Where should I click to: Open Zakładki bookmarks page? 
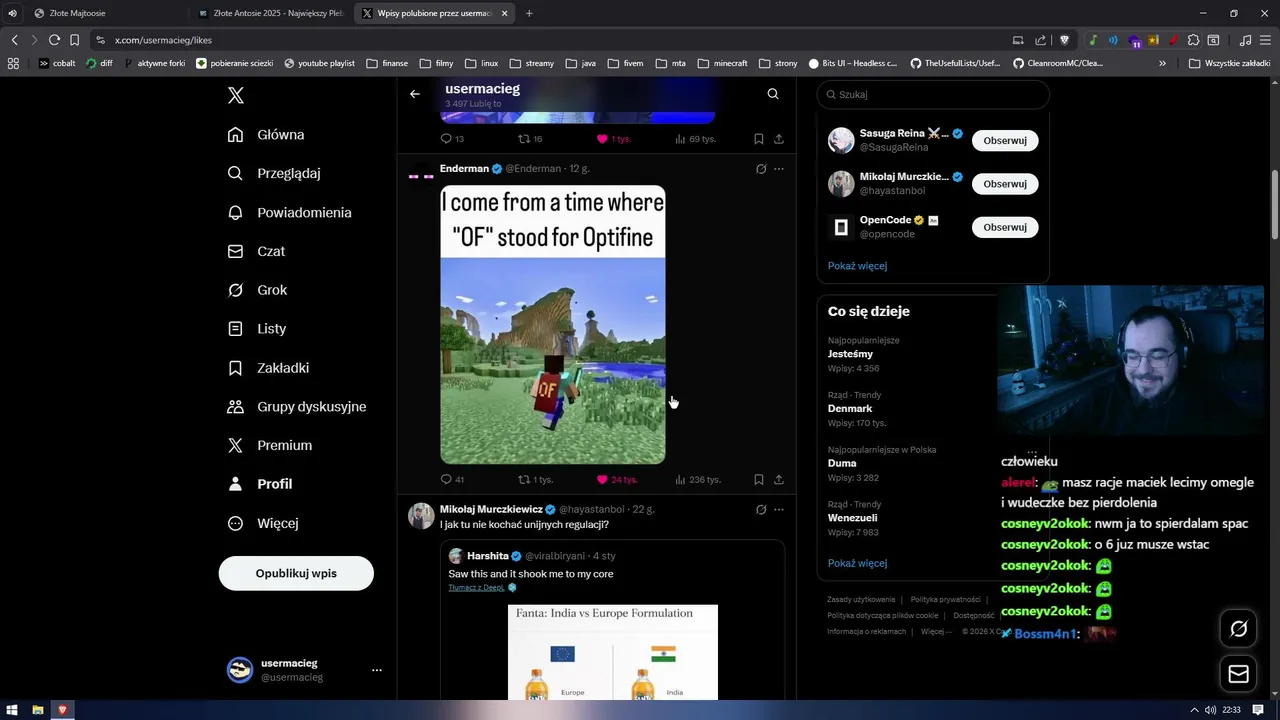[268, 368]
